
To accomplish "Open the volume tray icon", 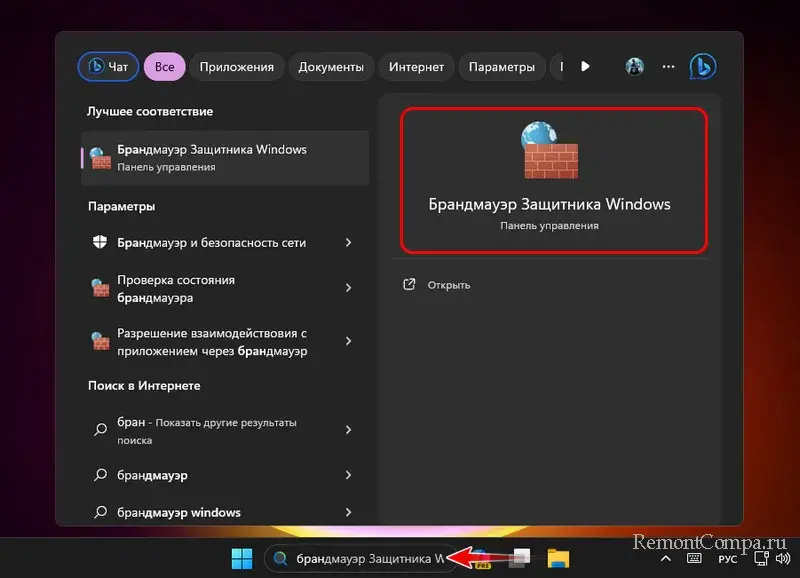I will pyautogui.click(x=783, y=559).
